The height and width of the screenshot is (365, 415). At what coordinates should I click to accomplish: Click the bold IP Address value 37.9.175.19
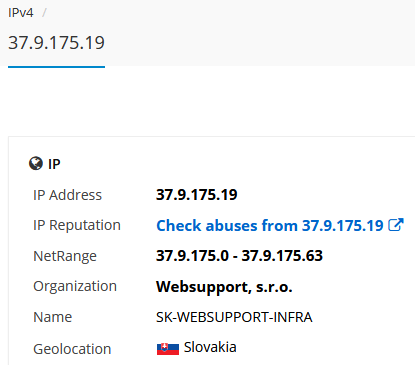[197, 195]
